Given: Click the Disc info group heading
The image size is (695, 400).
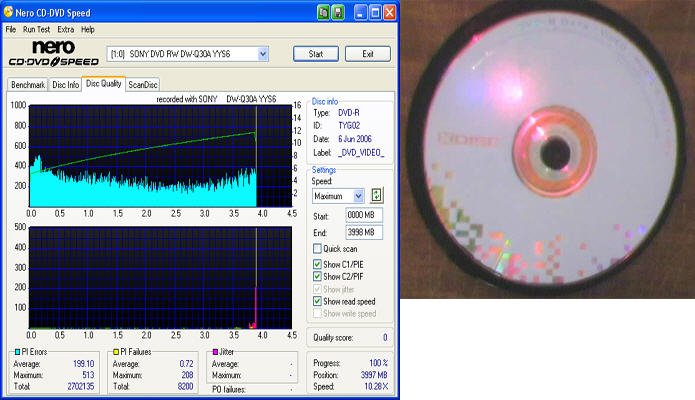Looking at the screenshot, I should coord(324,101).
